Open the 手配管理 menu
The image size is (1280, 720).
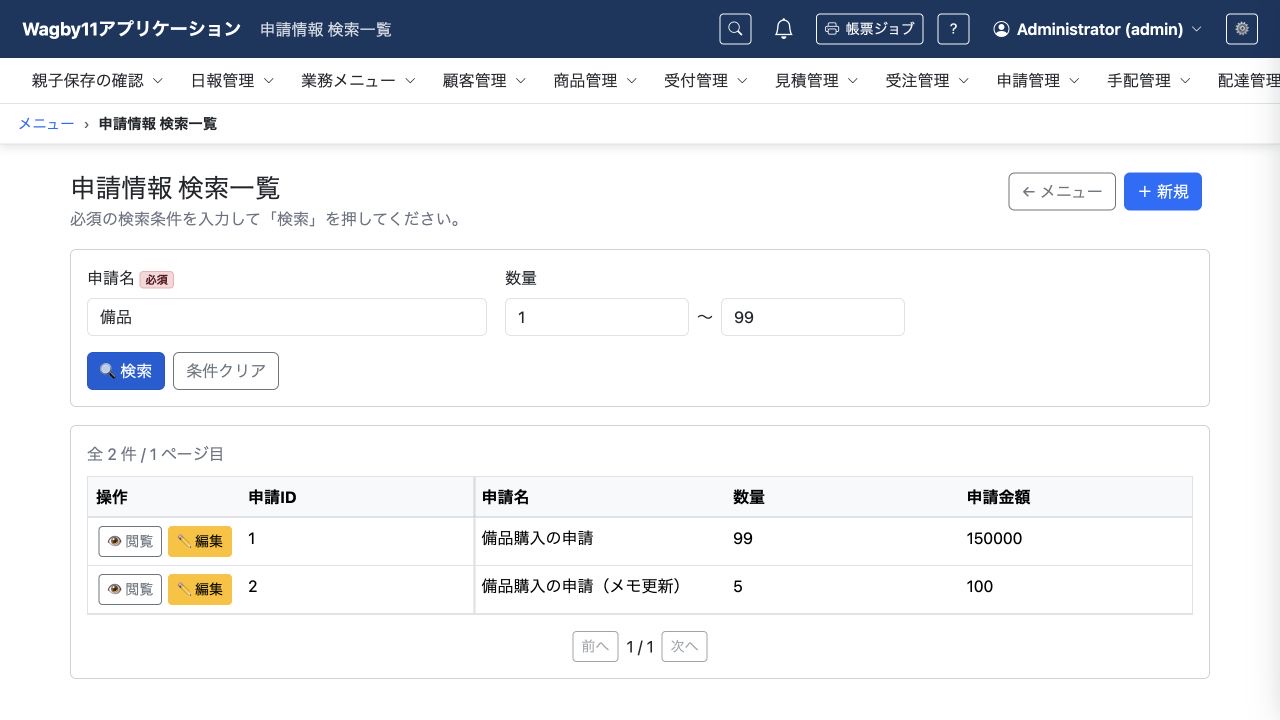[x=1150, y=81]
